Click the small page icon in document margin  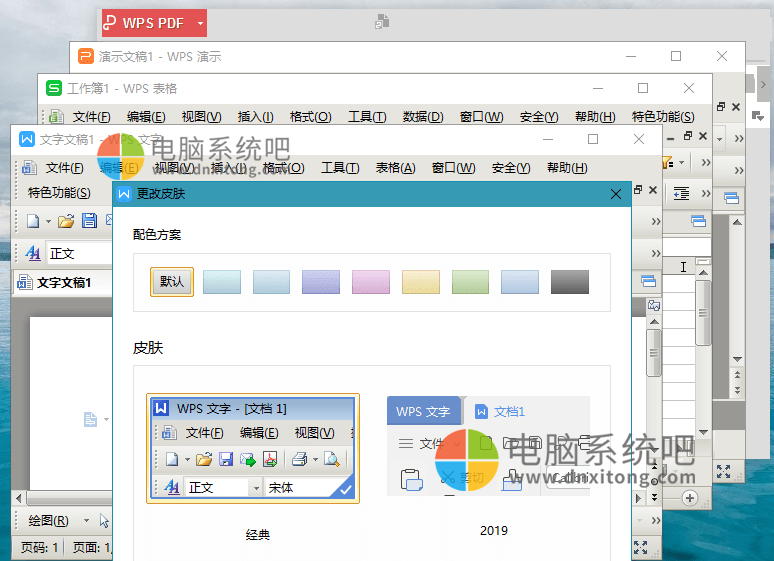(90, 419)
